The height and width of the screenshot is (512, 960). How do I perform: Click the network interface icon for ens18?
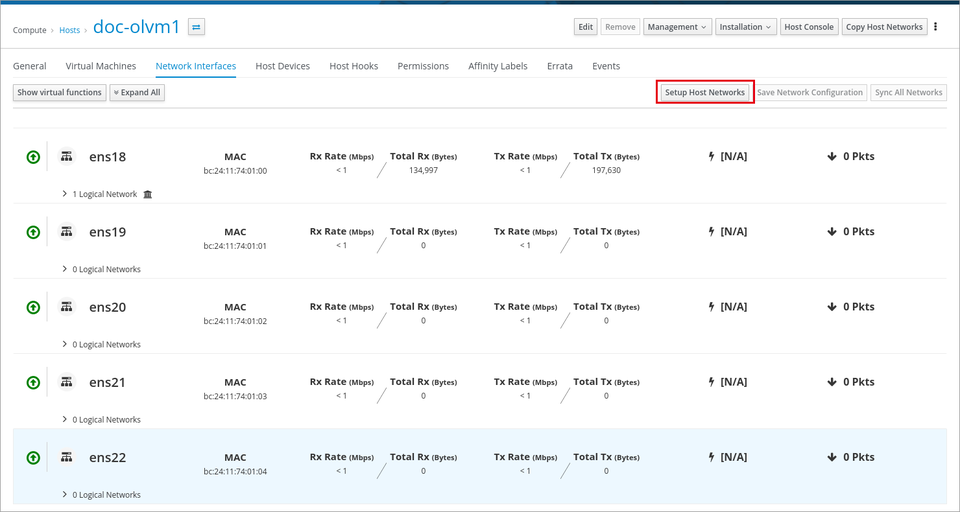click(67, 156)
